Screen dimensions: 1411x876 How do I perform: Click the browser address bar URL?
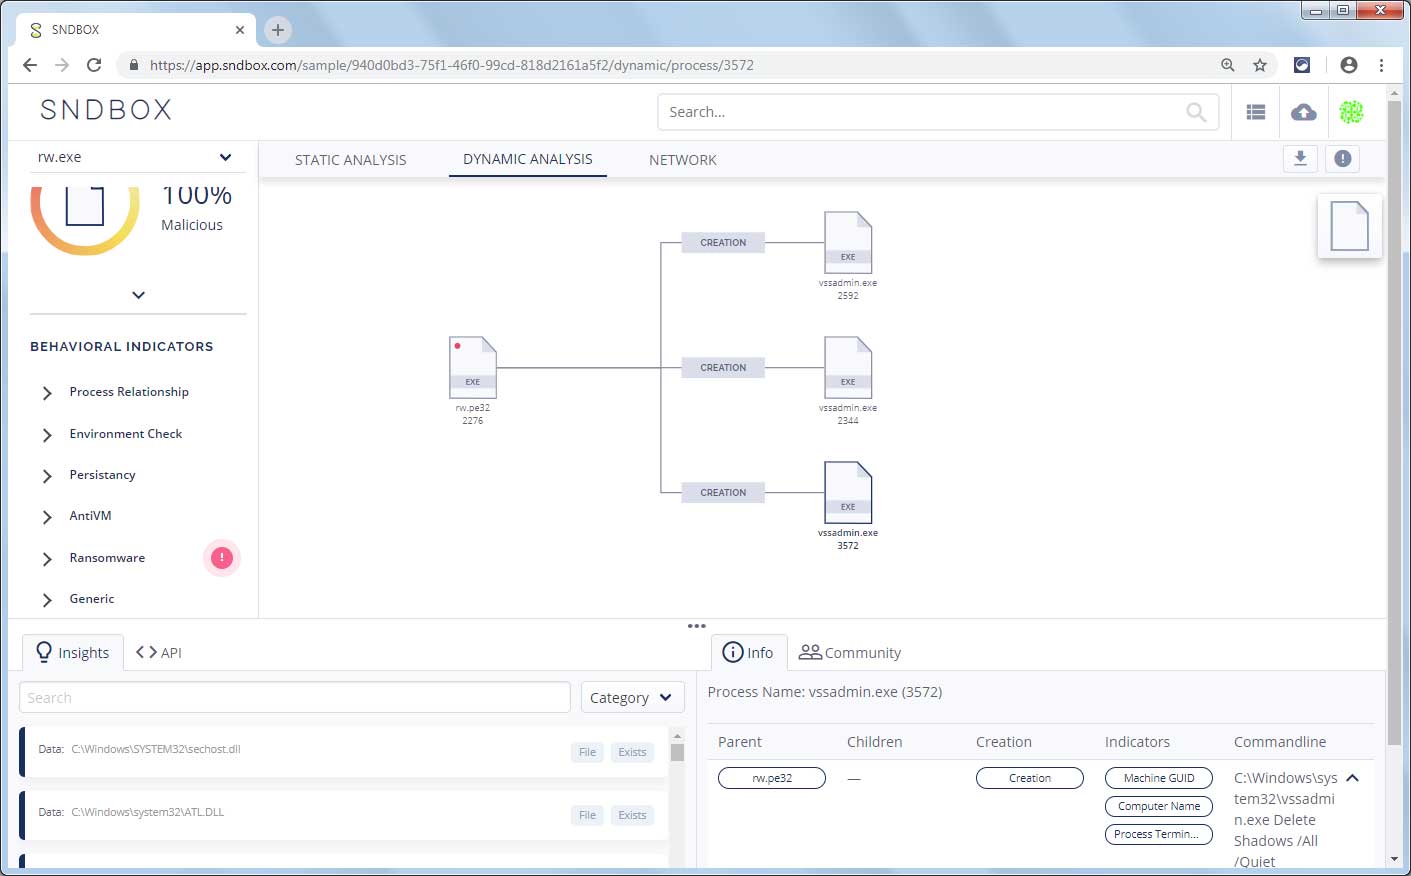452,65
